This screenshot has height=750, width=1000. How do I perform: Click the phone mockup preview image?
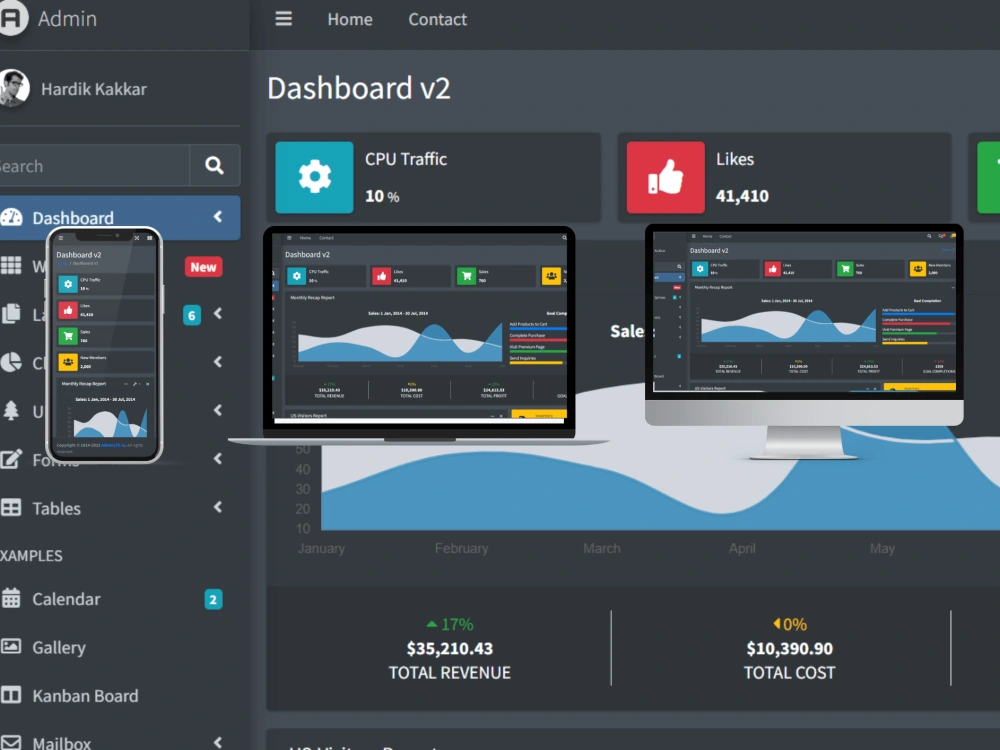105,345
